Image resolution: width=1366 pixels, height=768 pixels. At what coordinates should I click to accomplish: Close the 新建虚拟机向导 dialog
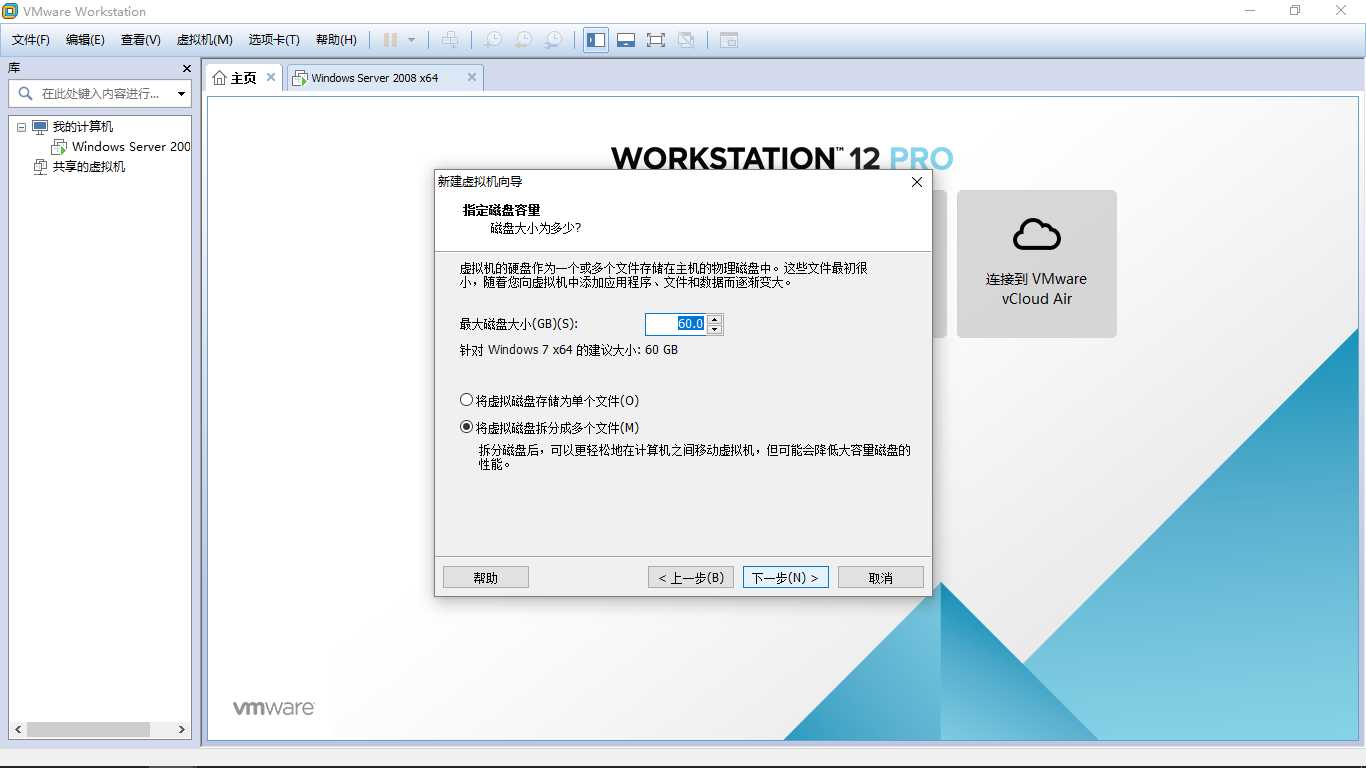tap(917, 182)
